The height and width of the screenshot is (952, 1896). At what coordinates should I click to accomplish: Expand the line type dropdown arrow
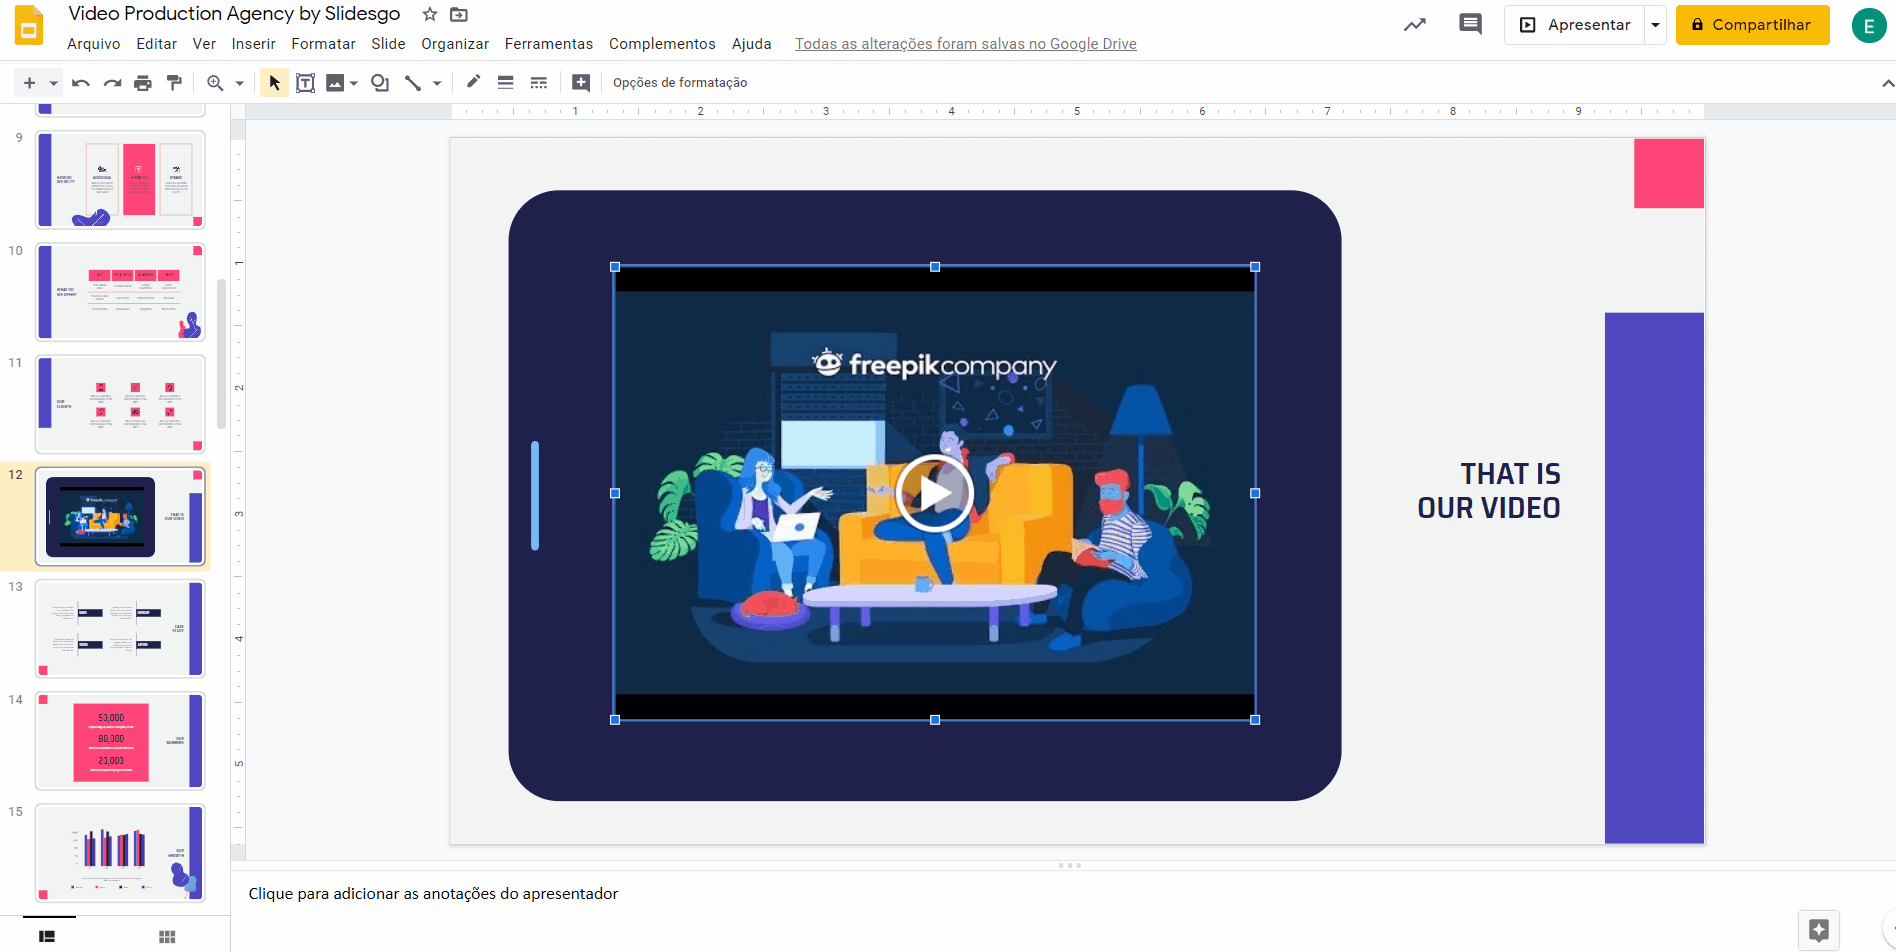(x=437, y=83)
